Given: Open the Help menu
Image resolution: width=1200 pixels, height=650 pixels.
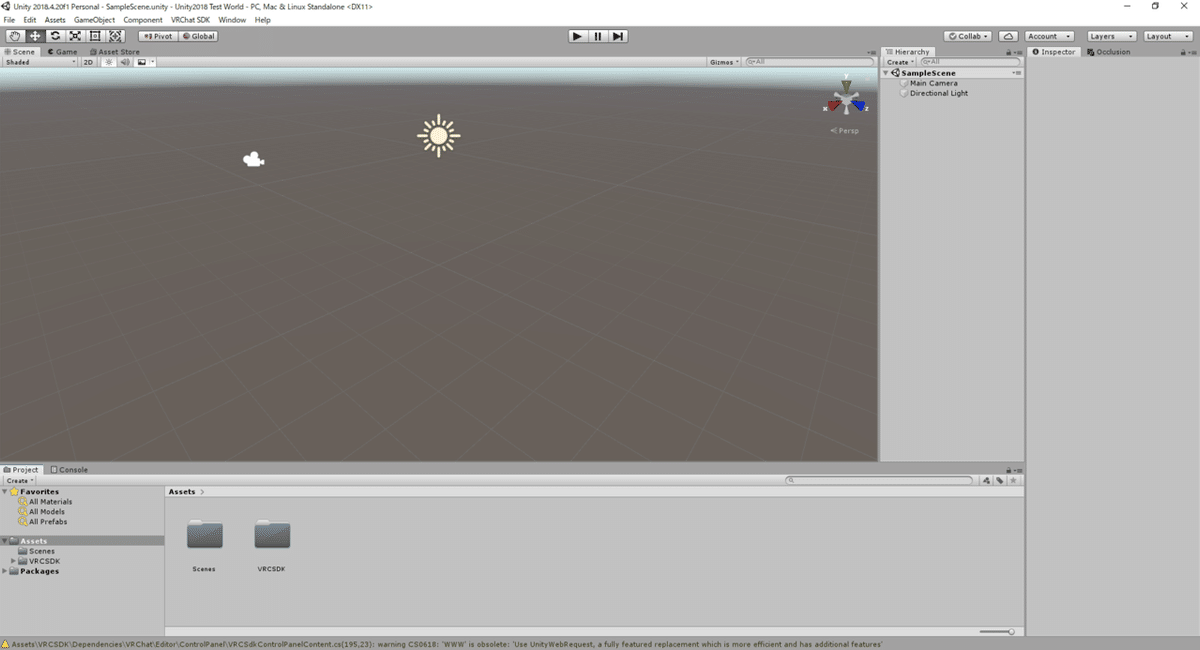Looking at the screenshot, I should [262, 20].
